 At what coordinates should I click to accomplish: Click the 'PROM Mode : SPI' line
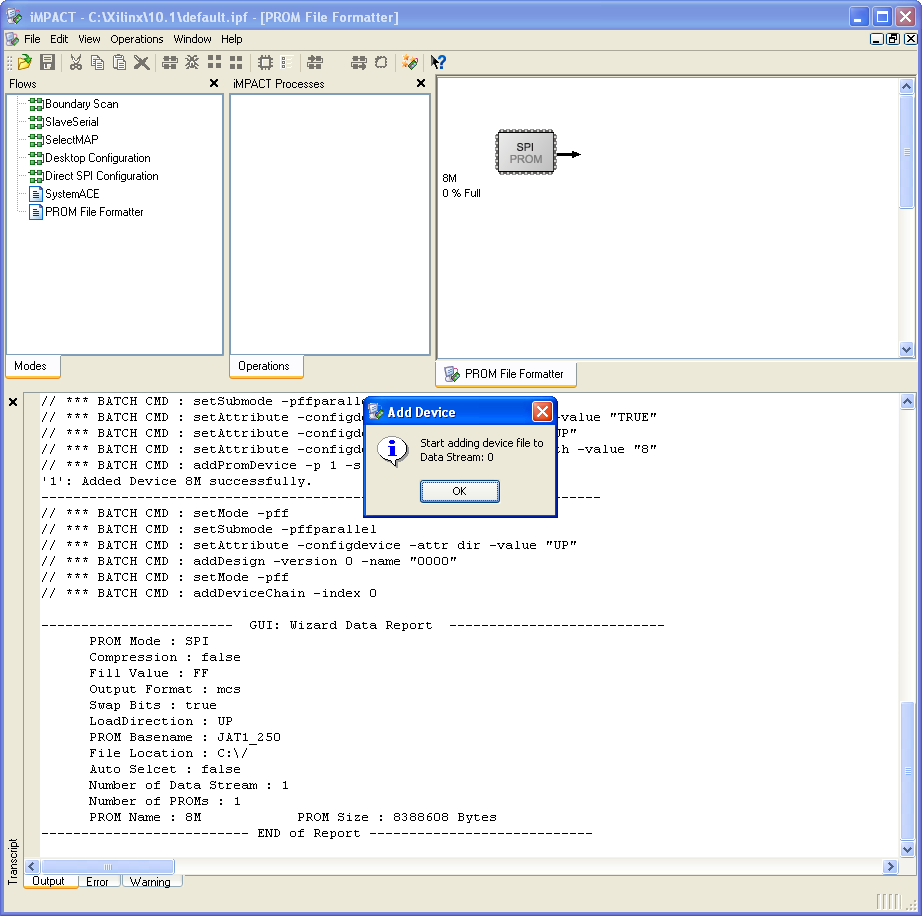[149, 641]
